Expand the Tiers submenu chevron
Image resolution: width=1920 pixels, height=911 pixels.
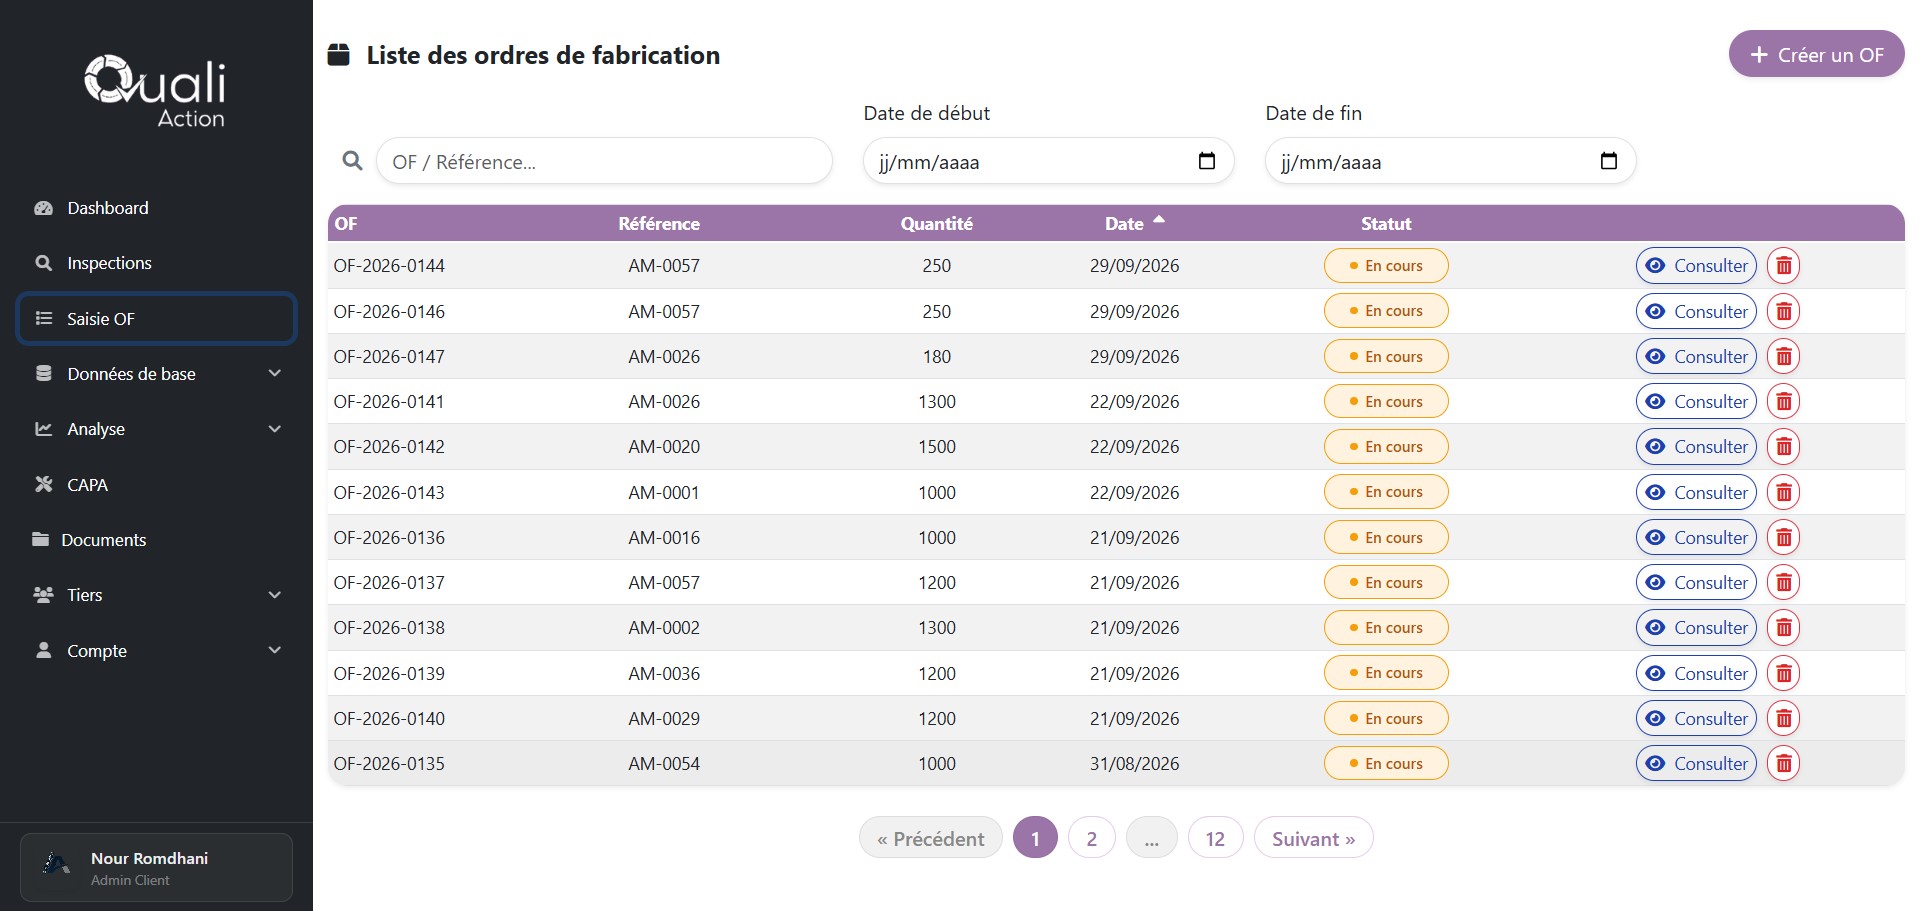[275, 595]
